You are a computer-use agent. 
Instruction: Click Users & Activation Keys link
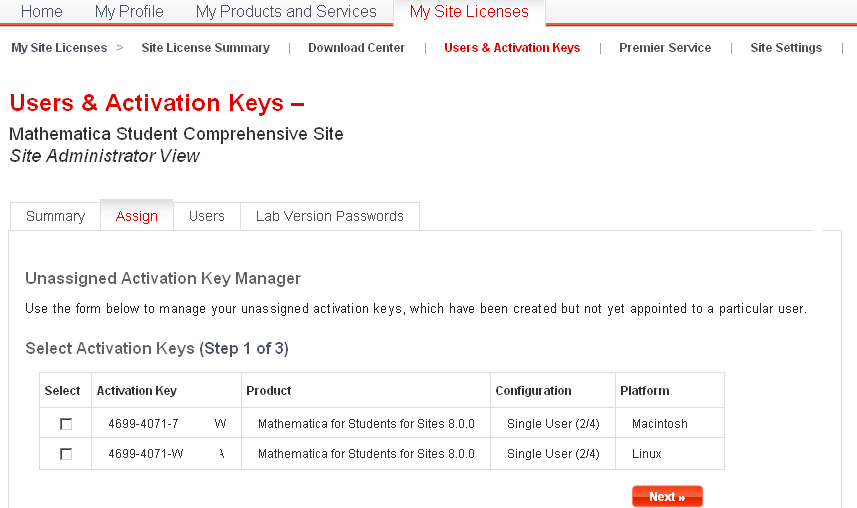tap(512, 48)
